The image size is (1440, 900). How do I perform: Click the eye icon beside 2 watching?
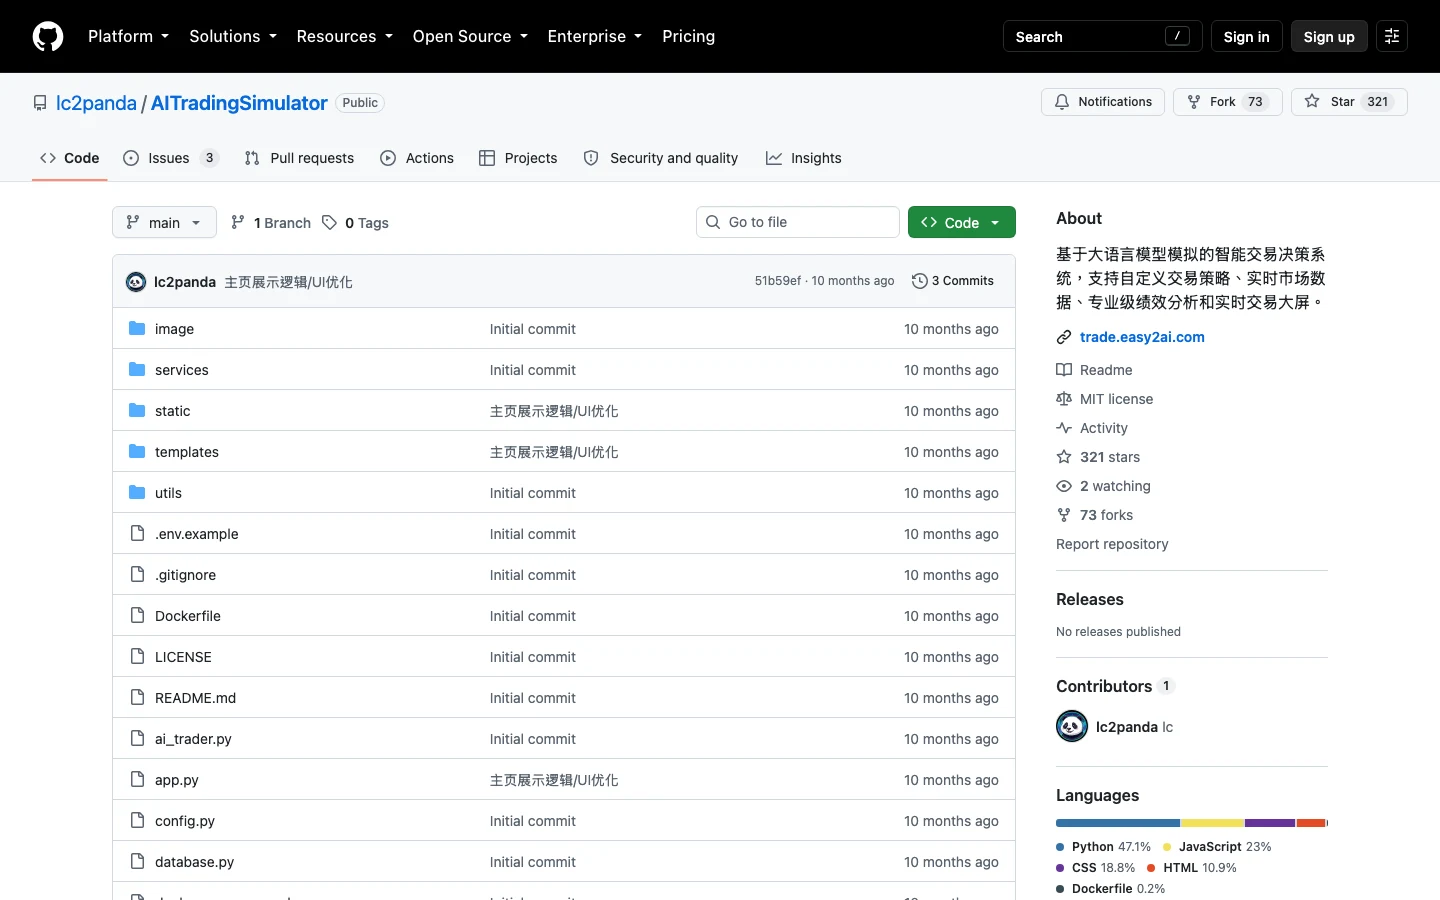click(x=1064, y=486)
